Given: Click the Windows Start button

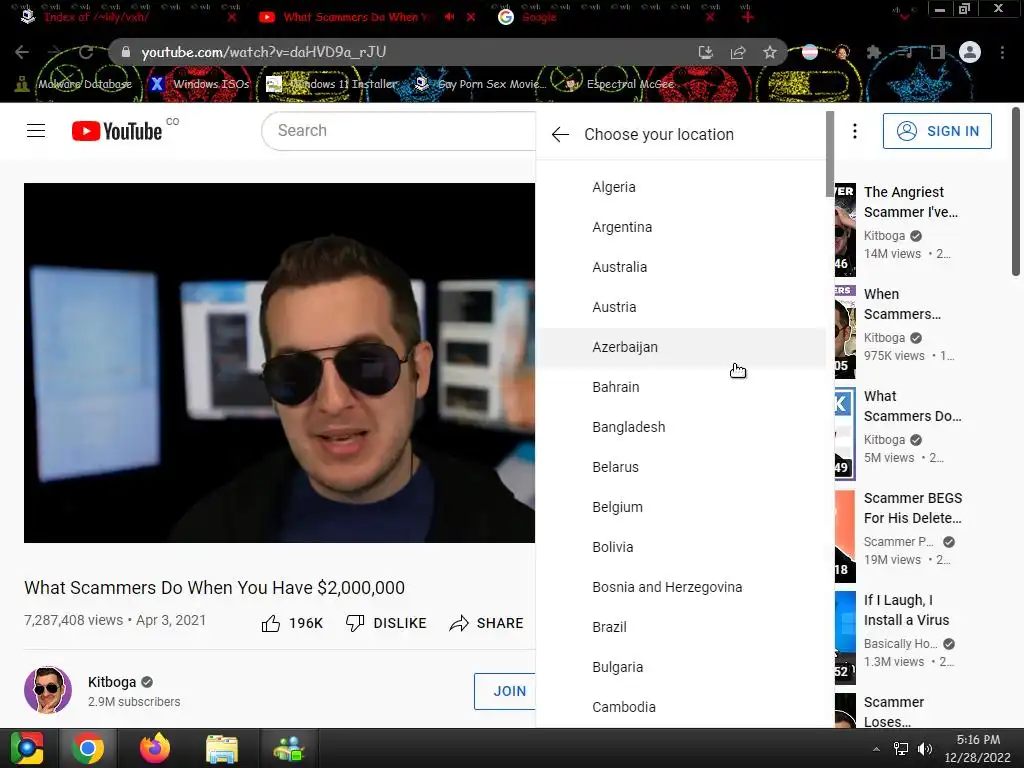Looking at the screenshot, I should click(x=27, y=748).
